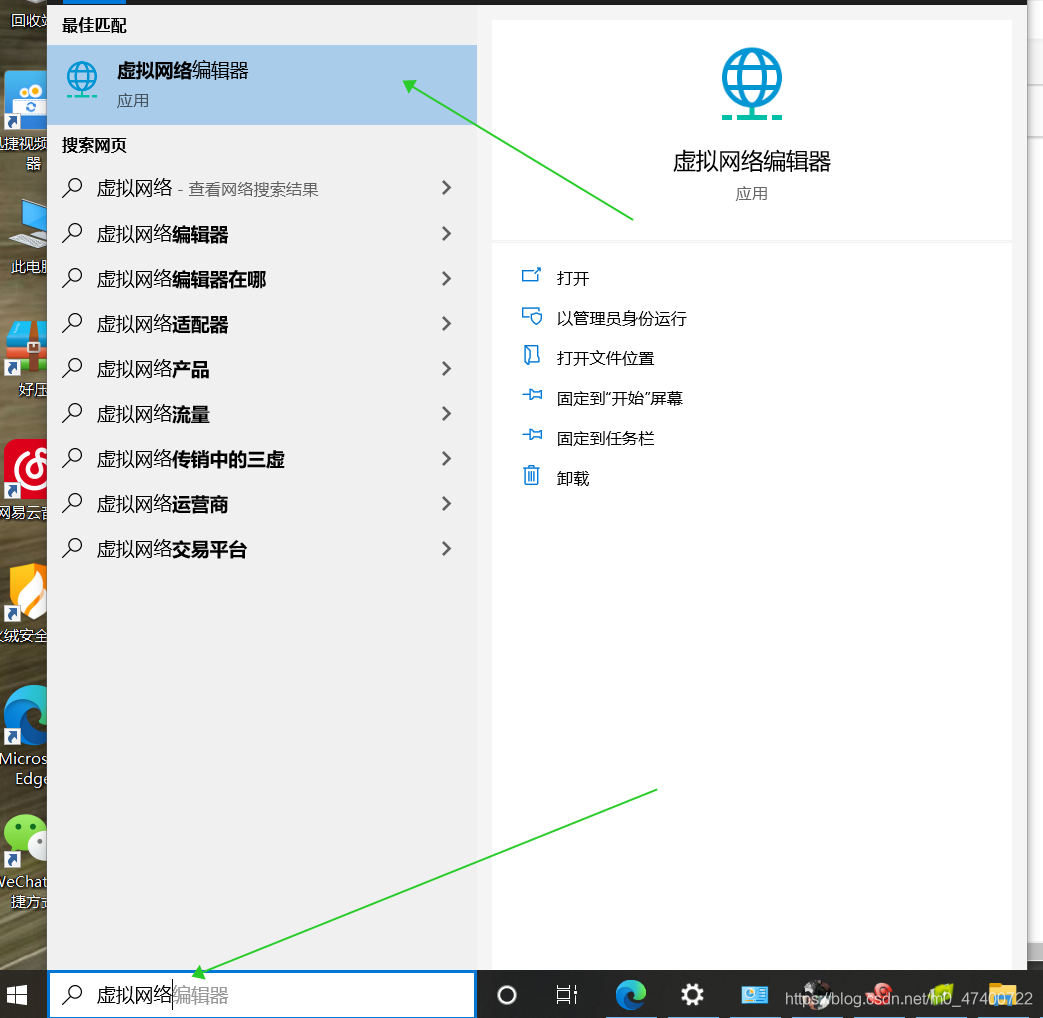
Task: Open the Windows Start button
Action: [17, 995]
